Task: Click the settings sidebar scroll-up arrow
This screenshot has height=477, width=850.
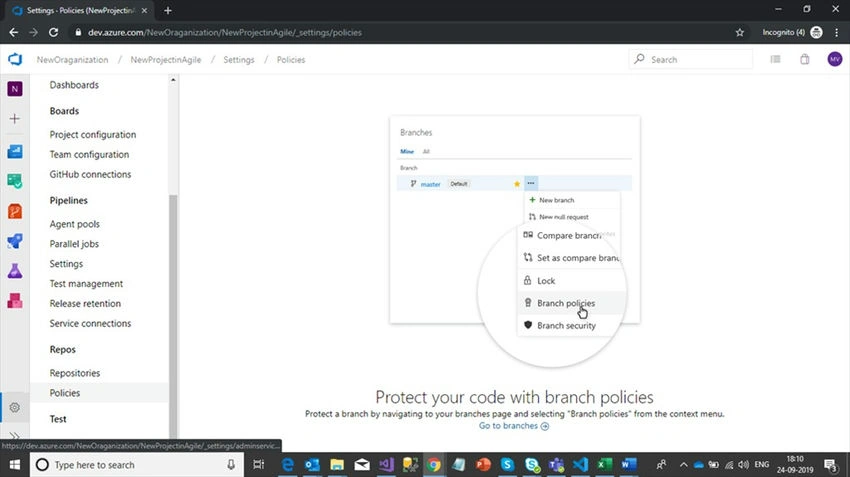Action: tap(173, 80)
